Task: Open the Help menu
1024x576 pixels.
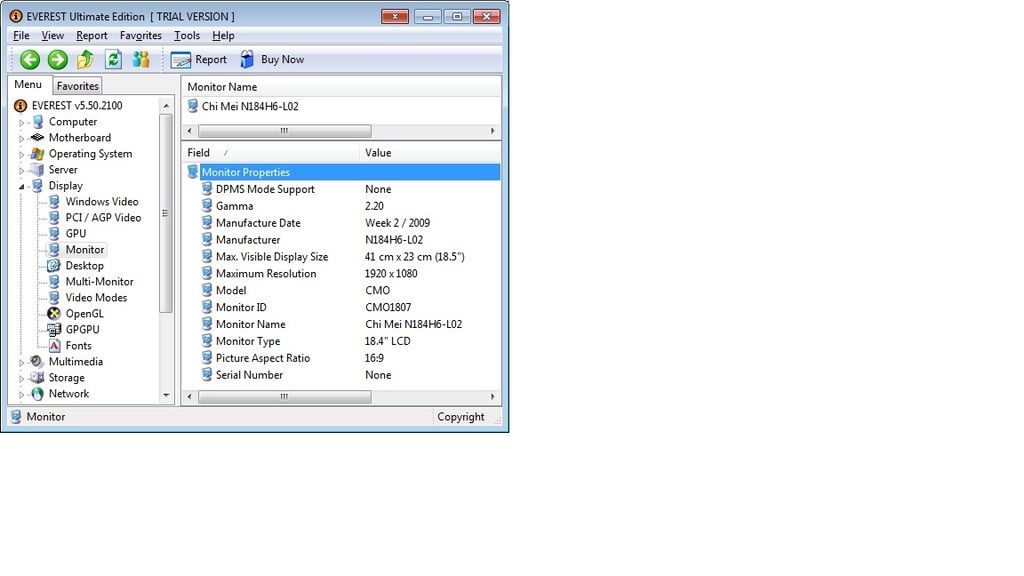Action: point(223,35)
